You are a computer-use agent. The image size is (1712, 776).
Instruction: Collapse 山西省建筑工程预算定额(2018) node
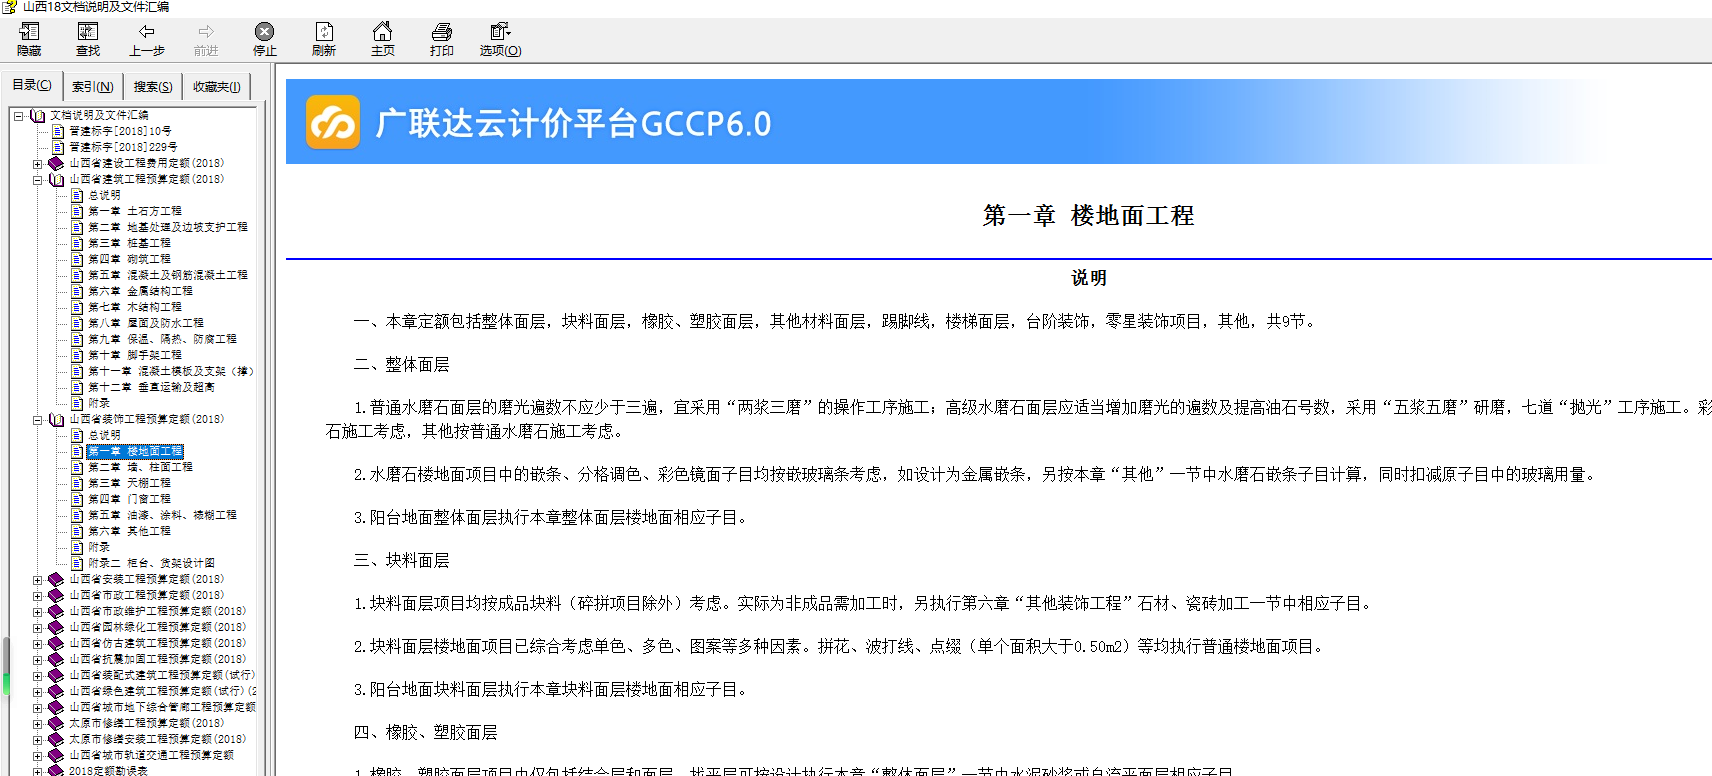point(38,179)
